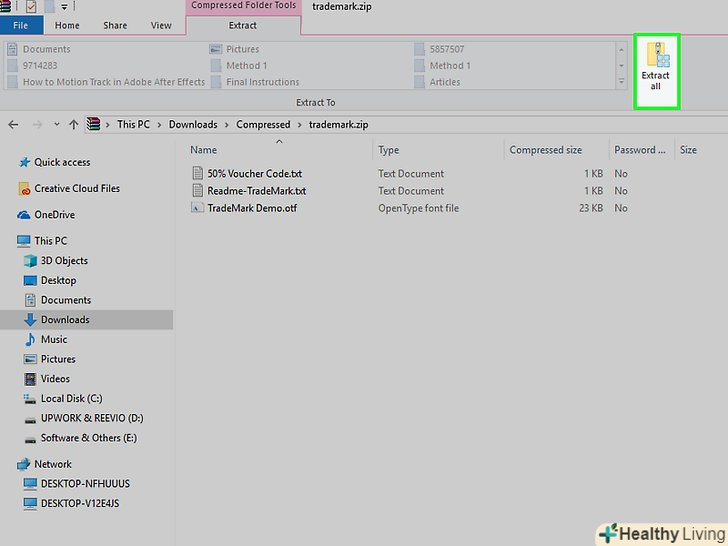Sort by the Name column header
Viewport: 728px width, 546px height.
(x=203, y=150)
